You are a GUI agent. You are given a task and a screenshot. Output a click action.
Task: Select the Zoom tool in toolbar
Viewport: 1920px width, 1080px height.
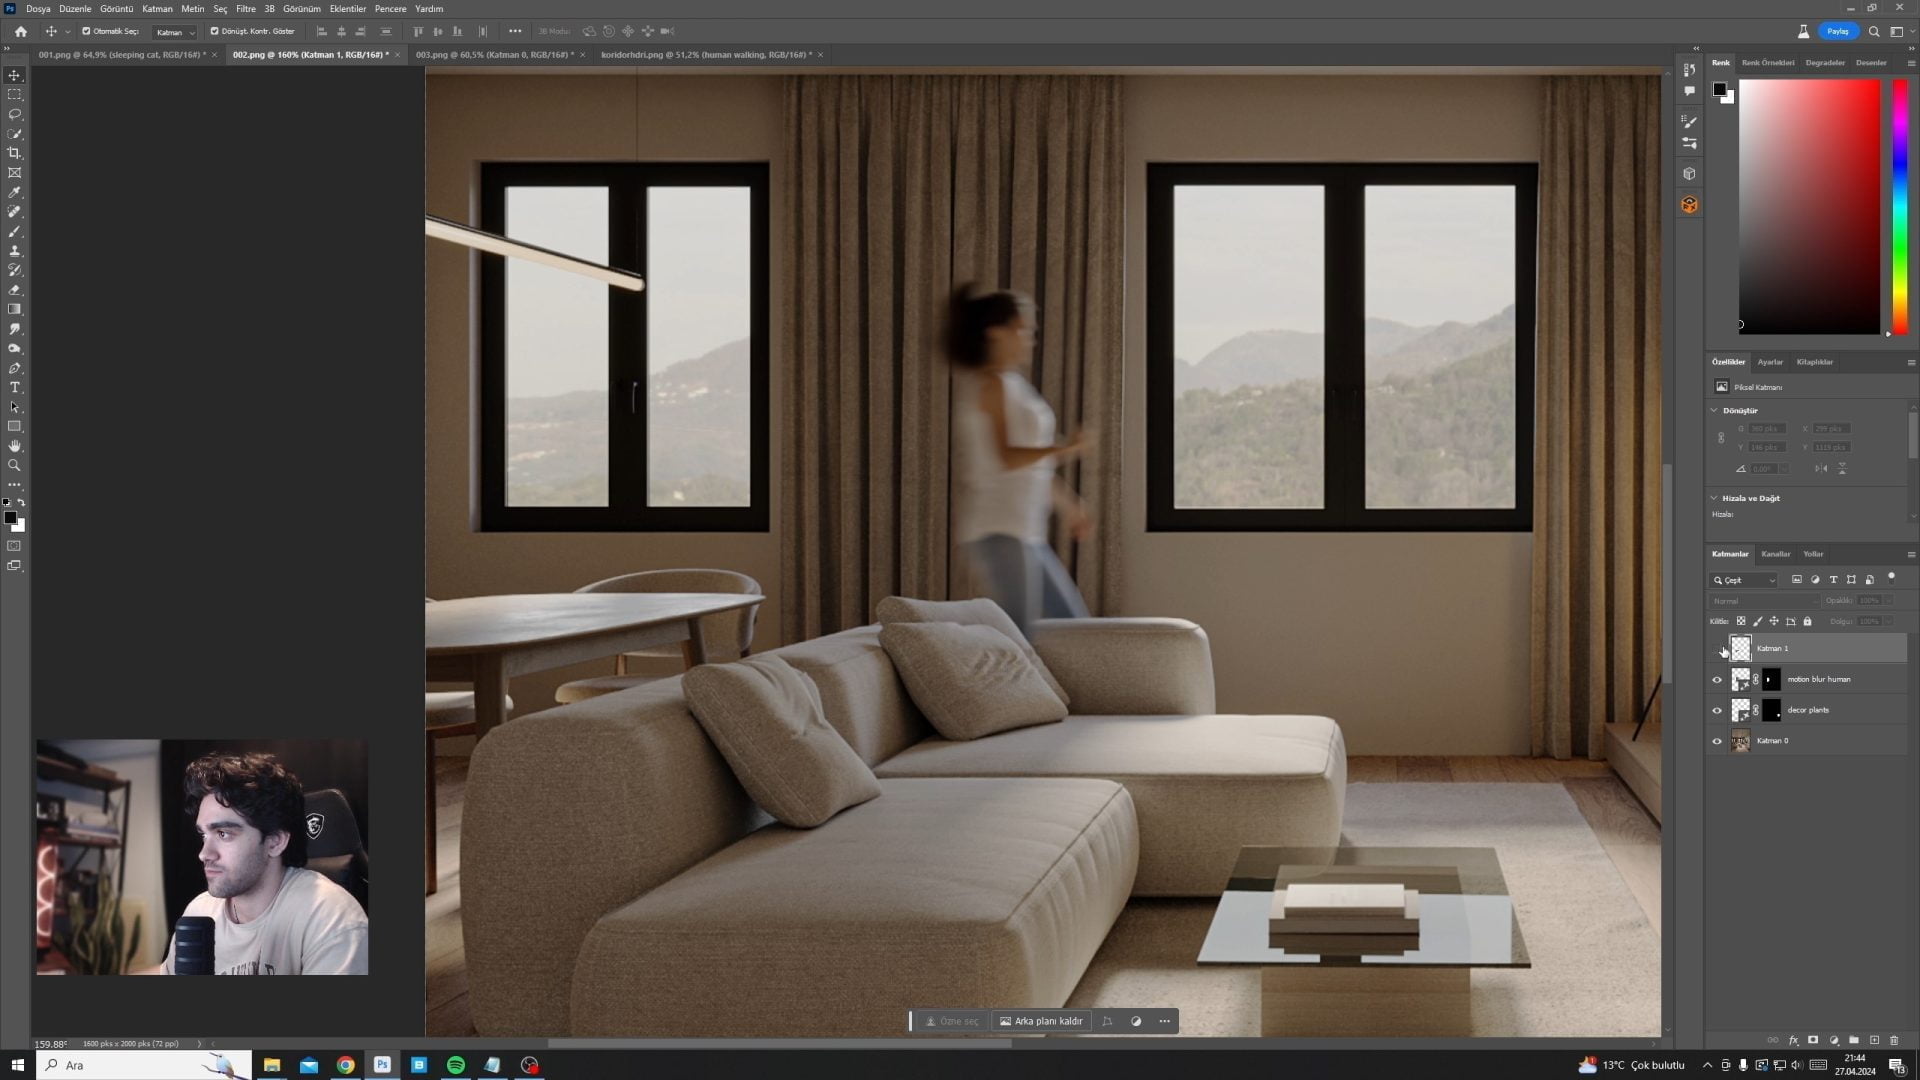pos(14,466)
